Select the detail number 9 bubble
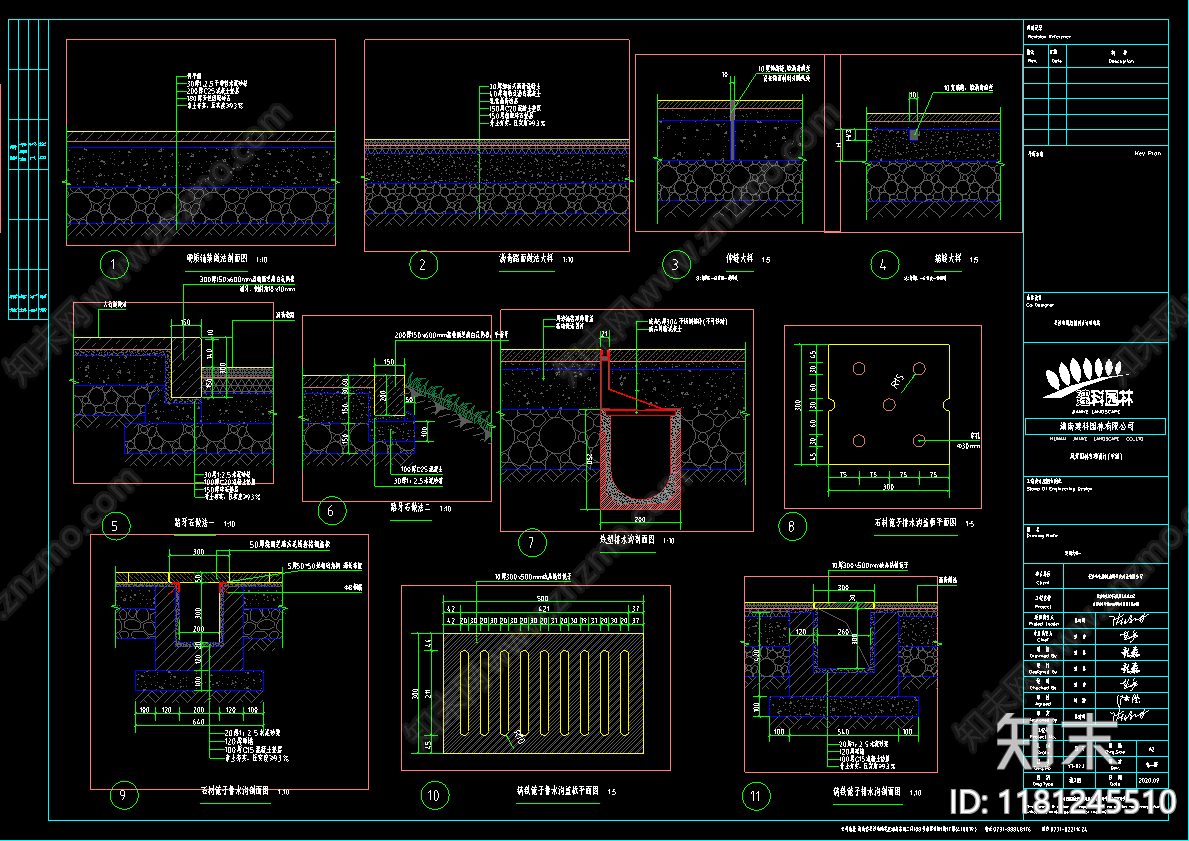The height and width of the screenshot is (841, 1189). click(x=124, y=795)
